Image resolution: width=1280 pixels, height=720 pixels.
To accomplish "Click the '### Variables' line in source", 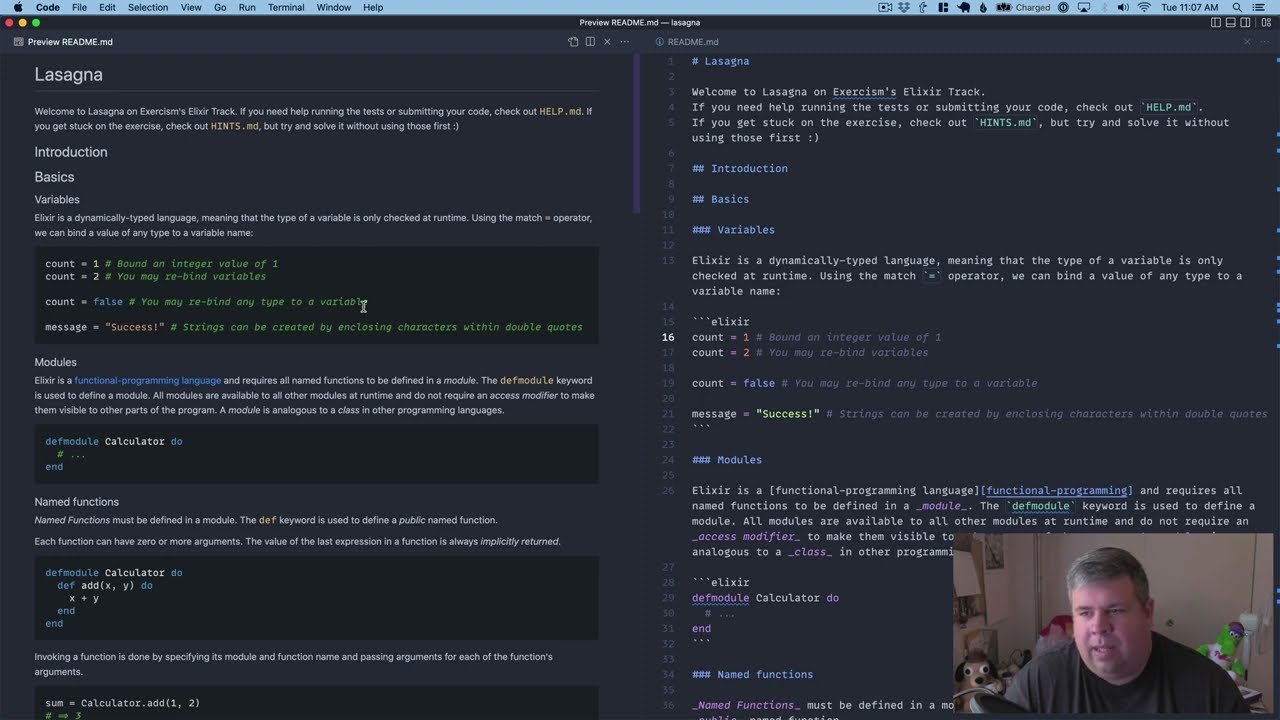I will click(x=733, y=230).
